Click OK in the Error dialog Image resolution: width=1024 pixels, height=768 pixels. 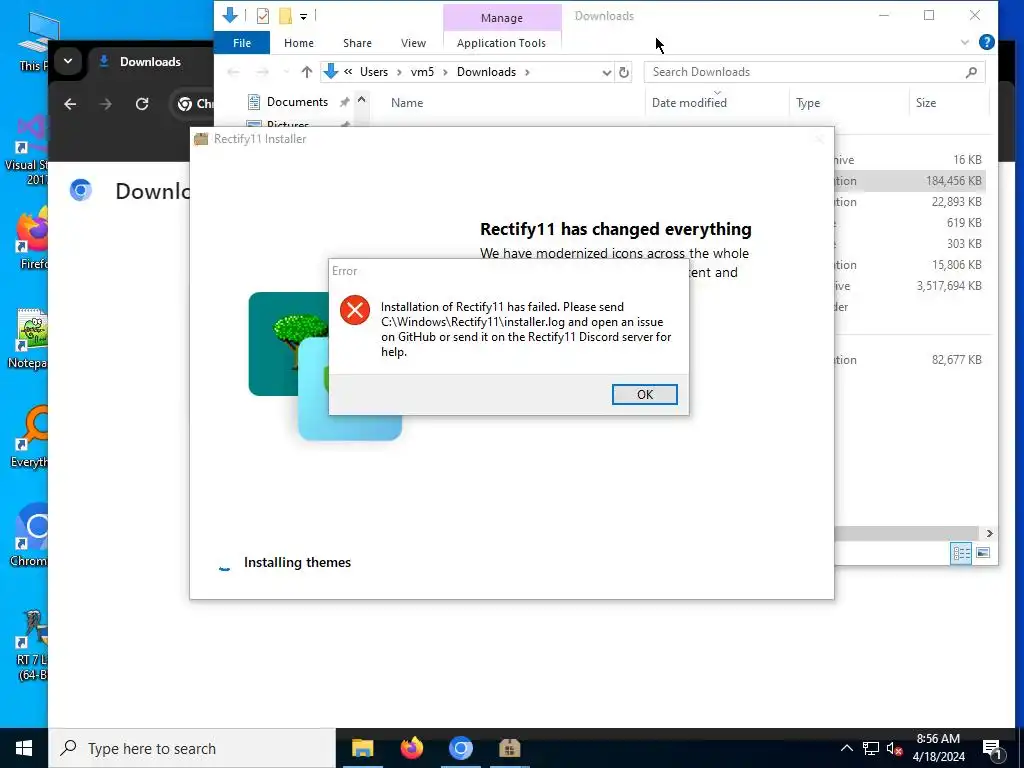pyautogui.click(x=644, y=394)
